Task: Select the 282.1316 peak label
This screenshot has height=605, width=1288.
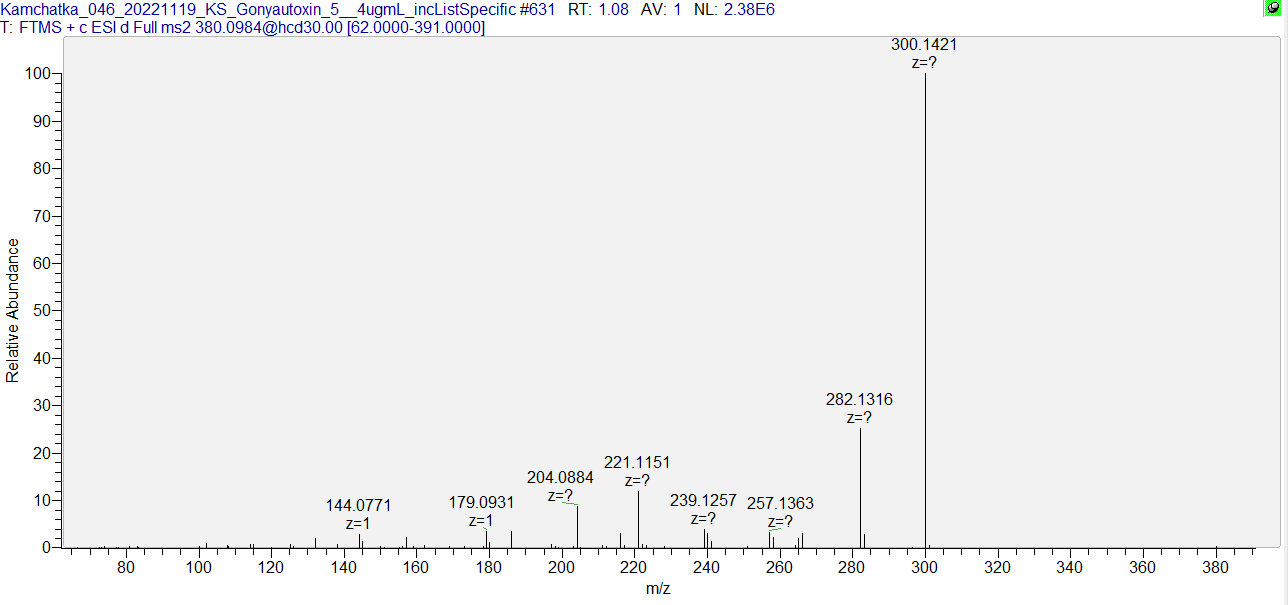Action: click(859, 400)
